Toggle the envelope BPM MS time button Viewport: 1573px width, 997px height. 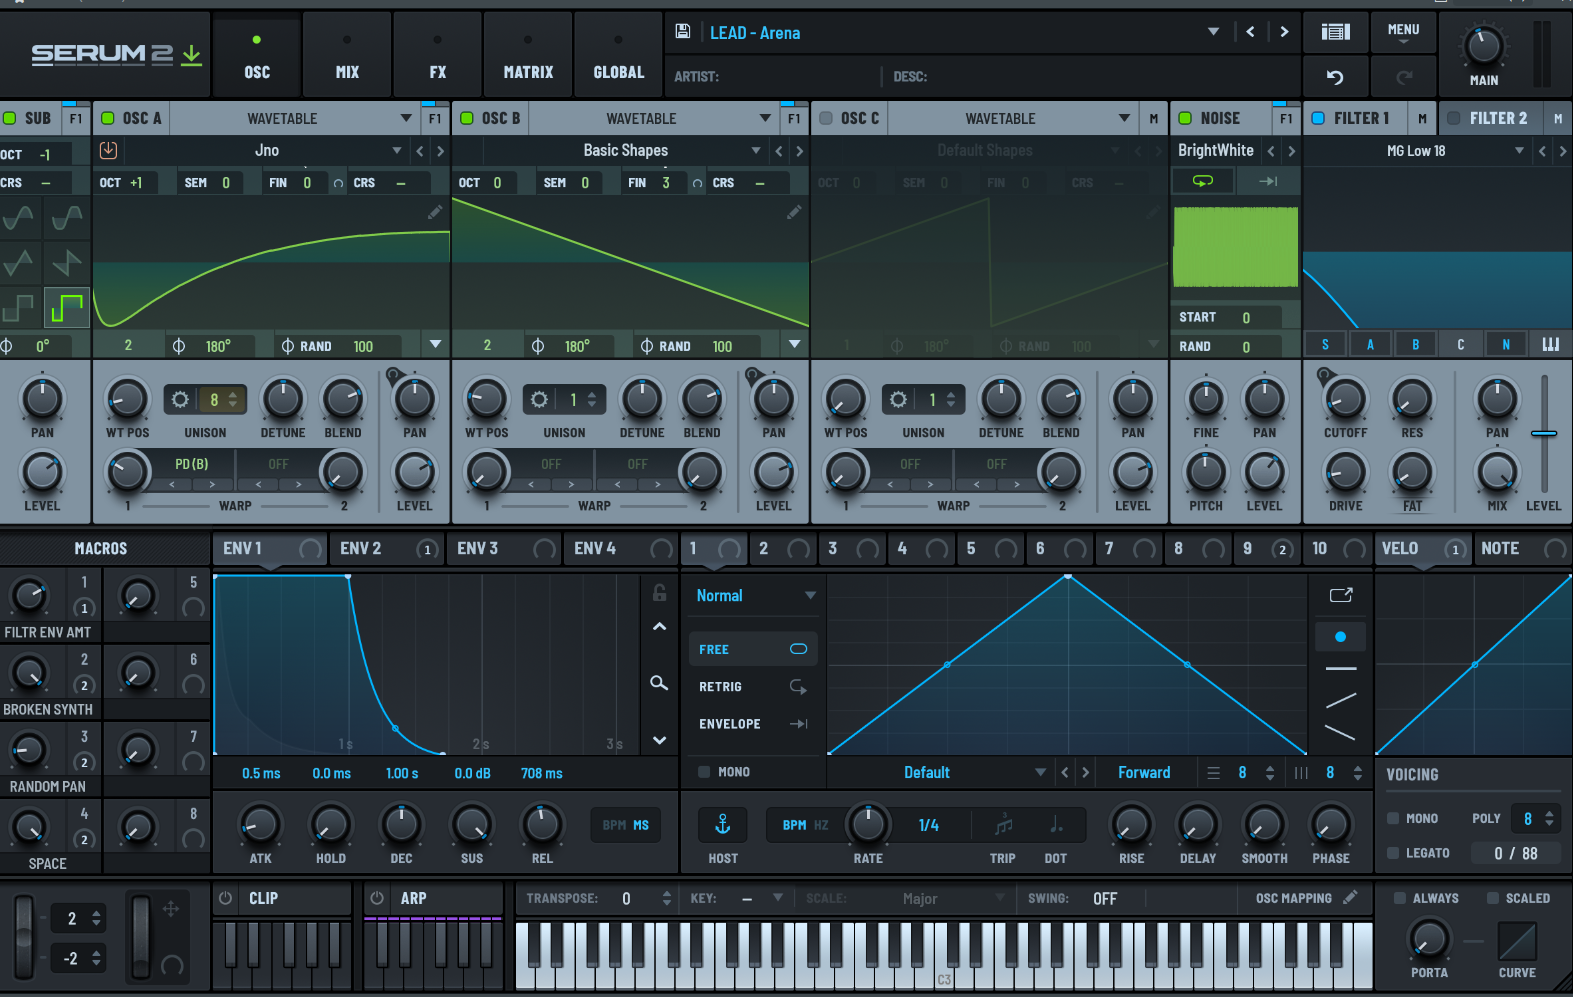point(626,825)
